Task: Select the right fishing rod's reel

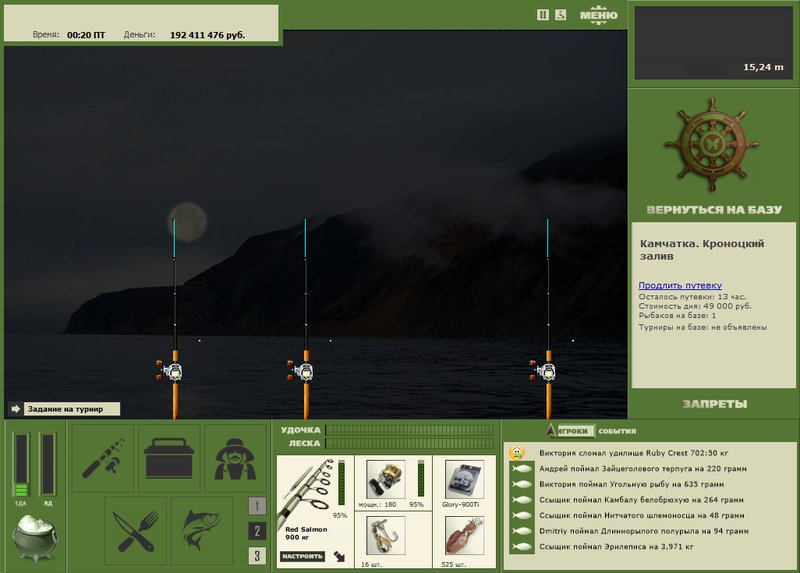Action: point(544,371)
